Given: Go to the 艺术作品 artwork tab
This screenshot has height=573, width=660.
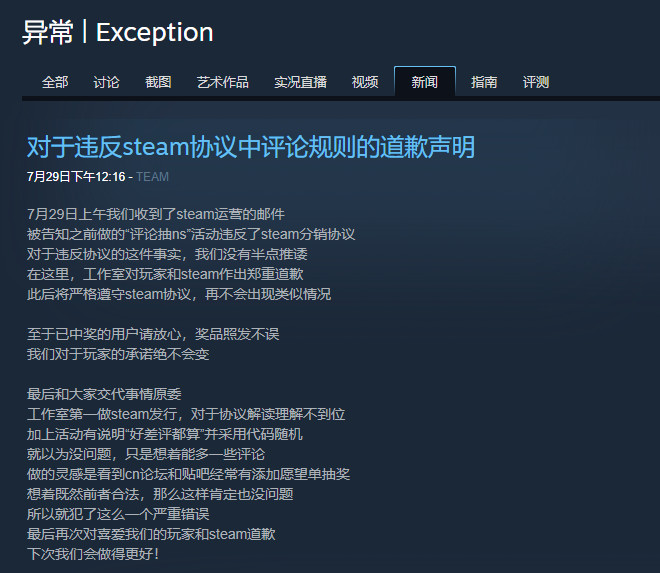Looking at the screenshot, I should tap(223, 82).
